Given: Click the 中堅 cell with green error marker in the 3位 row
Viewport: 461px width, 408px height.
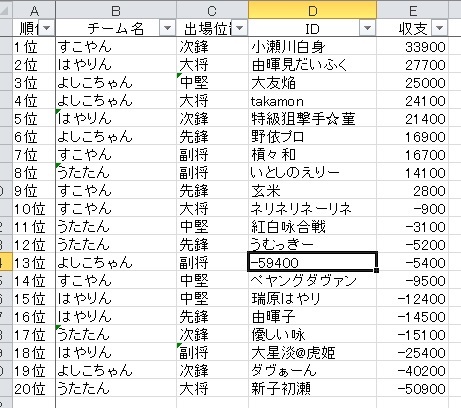Looking at the screenshot, I should [x=212, y=83].
